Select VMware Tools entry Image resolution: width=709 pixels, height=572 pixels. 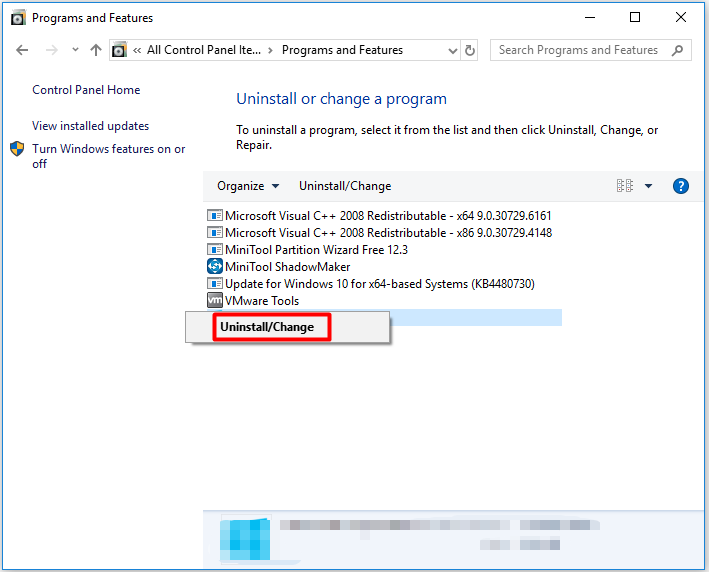253,301
